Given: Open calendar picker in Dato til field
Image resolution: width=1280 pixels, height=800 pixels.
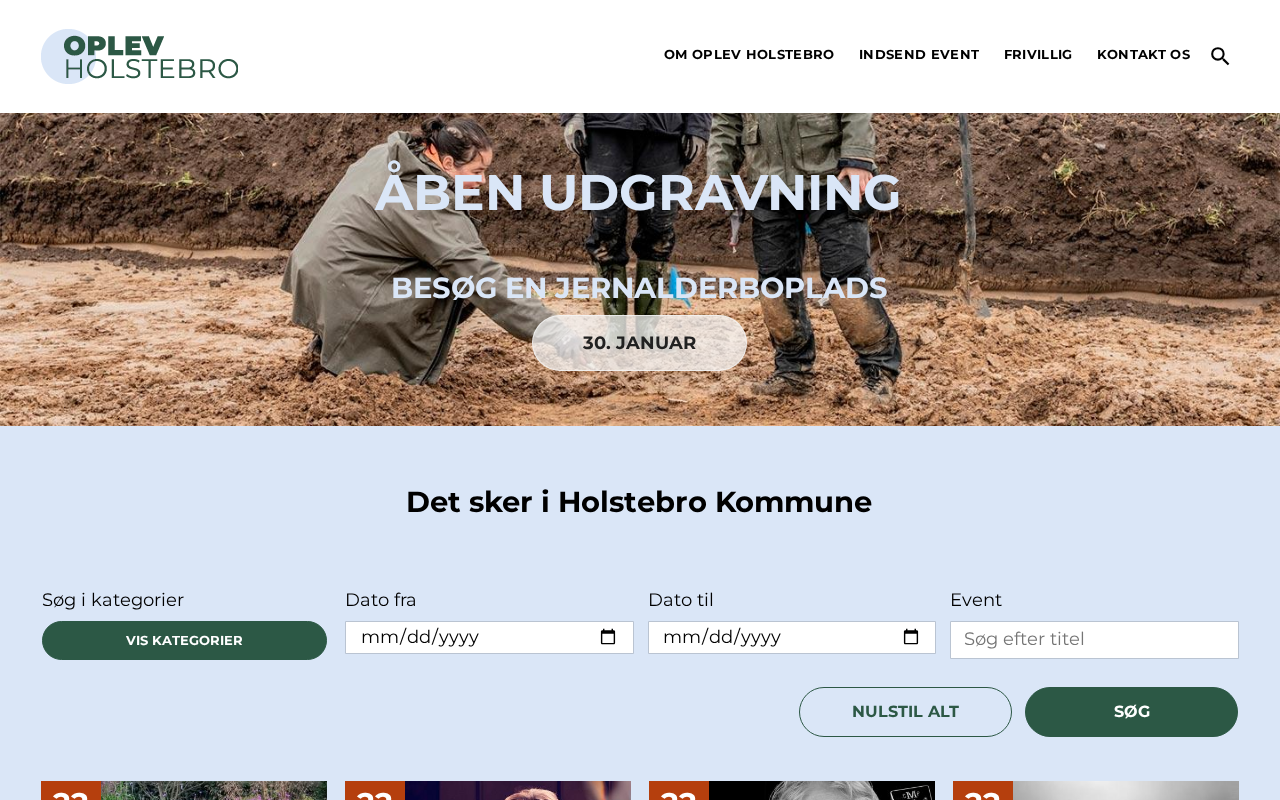Looking at the screenshot, I should [911, 637].
